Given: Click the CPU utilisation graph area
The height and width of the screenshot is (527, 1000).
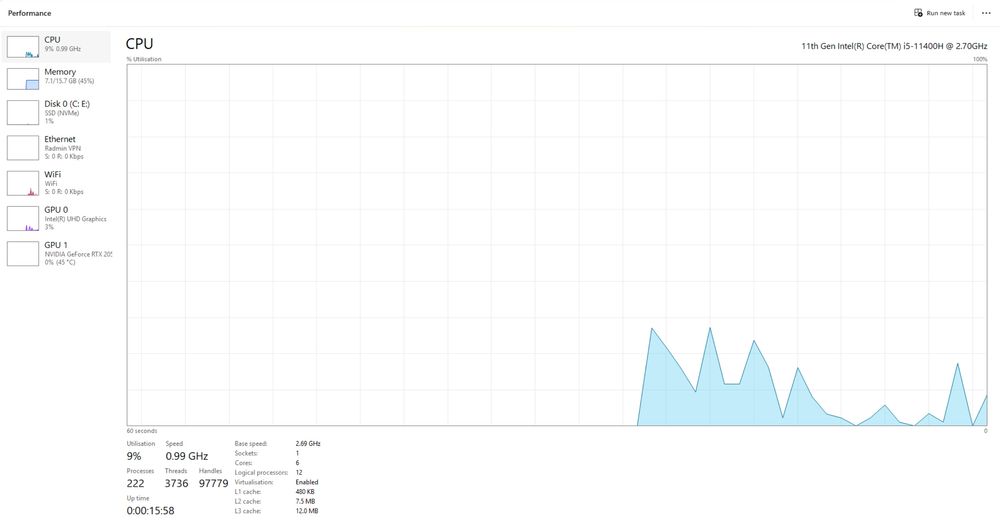Looking at the screenshot, I should 557,244.
